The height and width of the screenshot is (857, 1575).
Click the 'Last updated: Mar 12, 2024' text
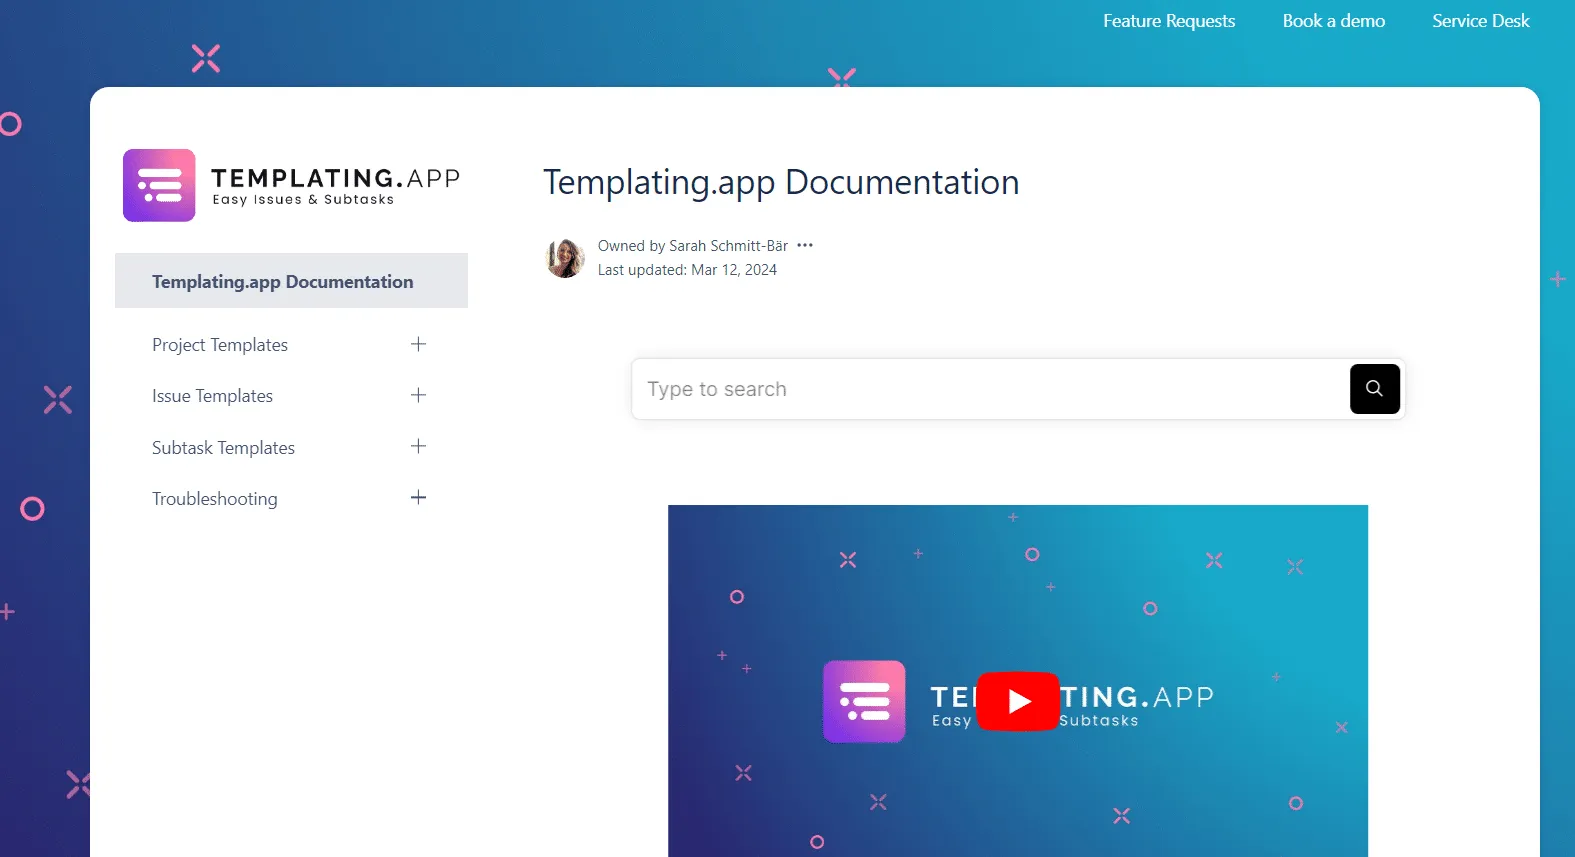point(687,270)
